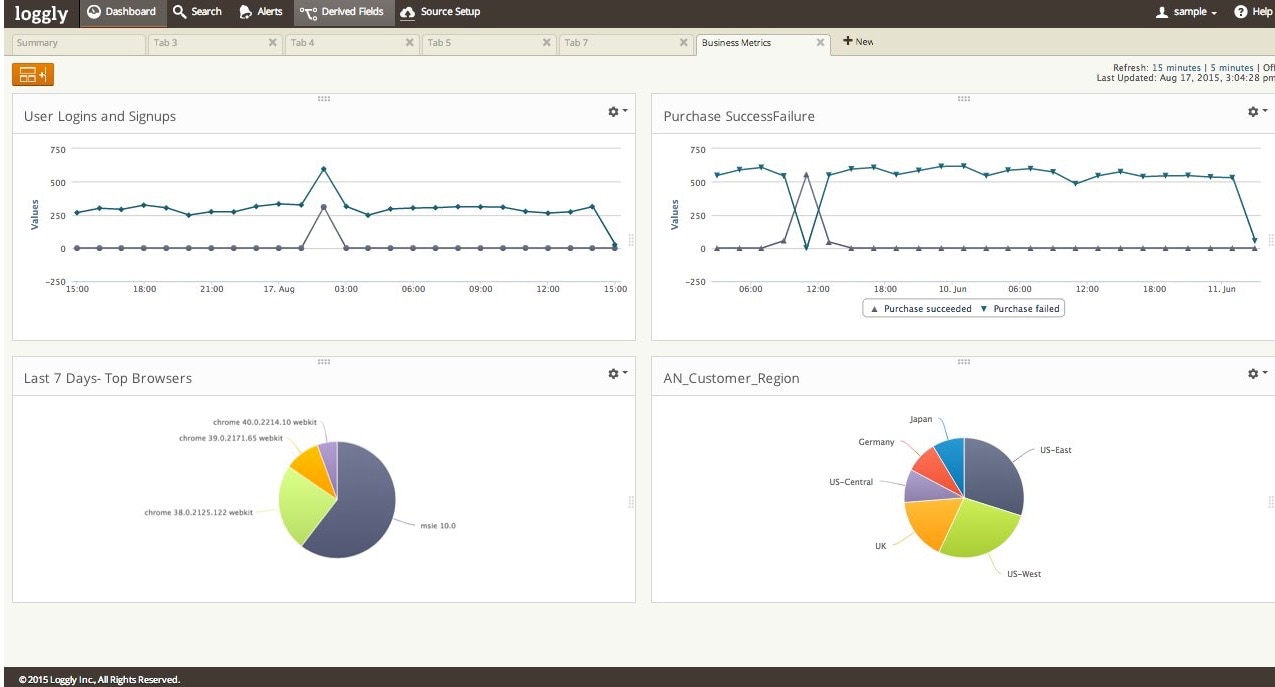
Task: Click the Help question mark icon
Action: [x=1240, y=12]
